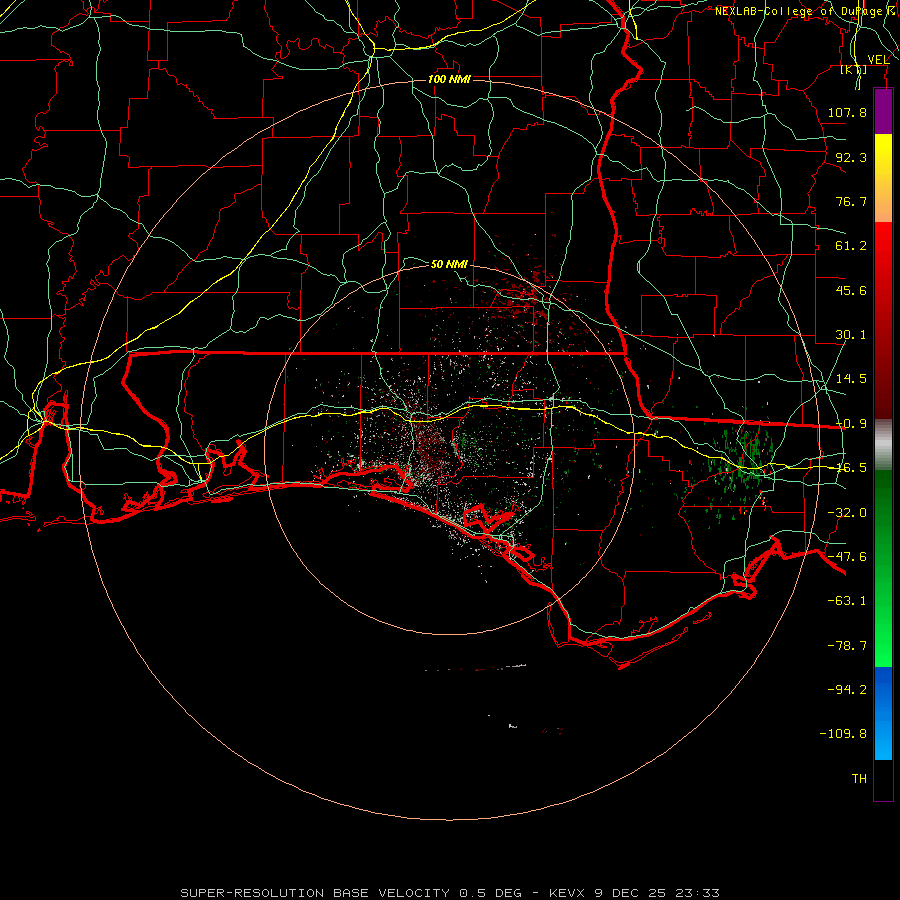Select the -94.2 legend value

pos(847,690)
